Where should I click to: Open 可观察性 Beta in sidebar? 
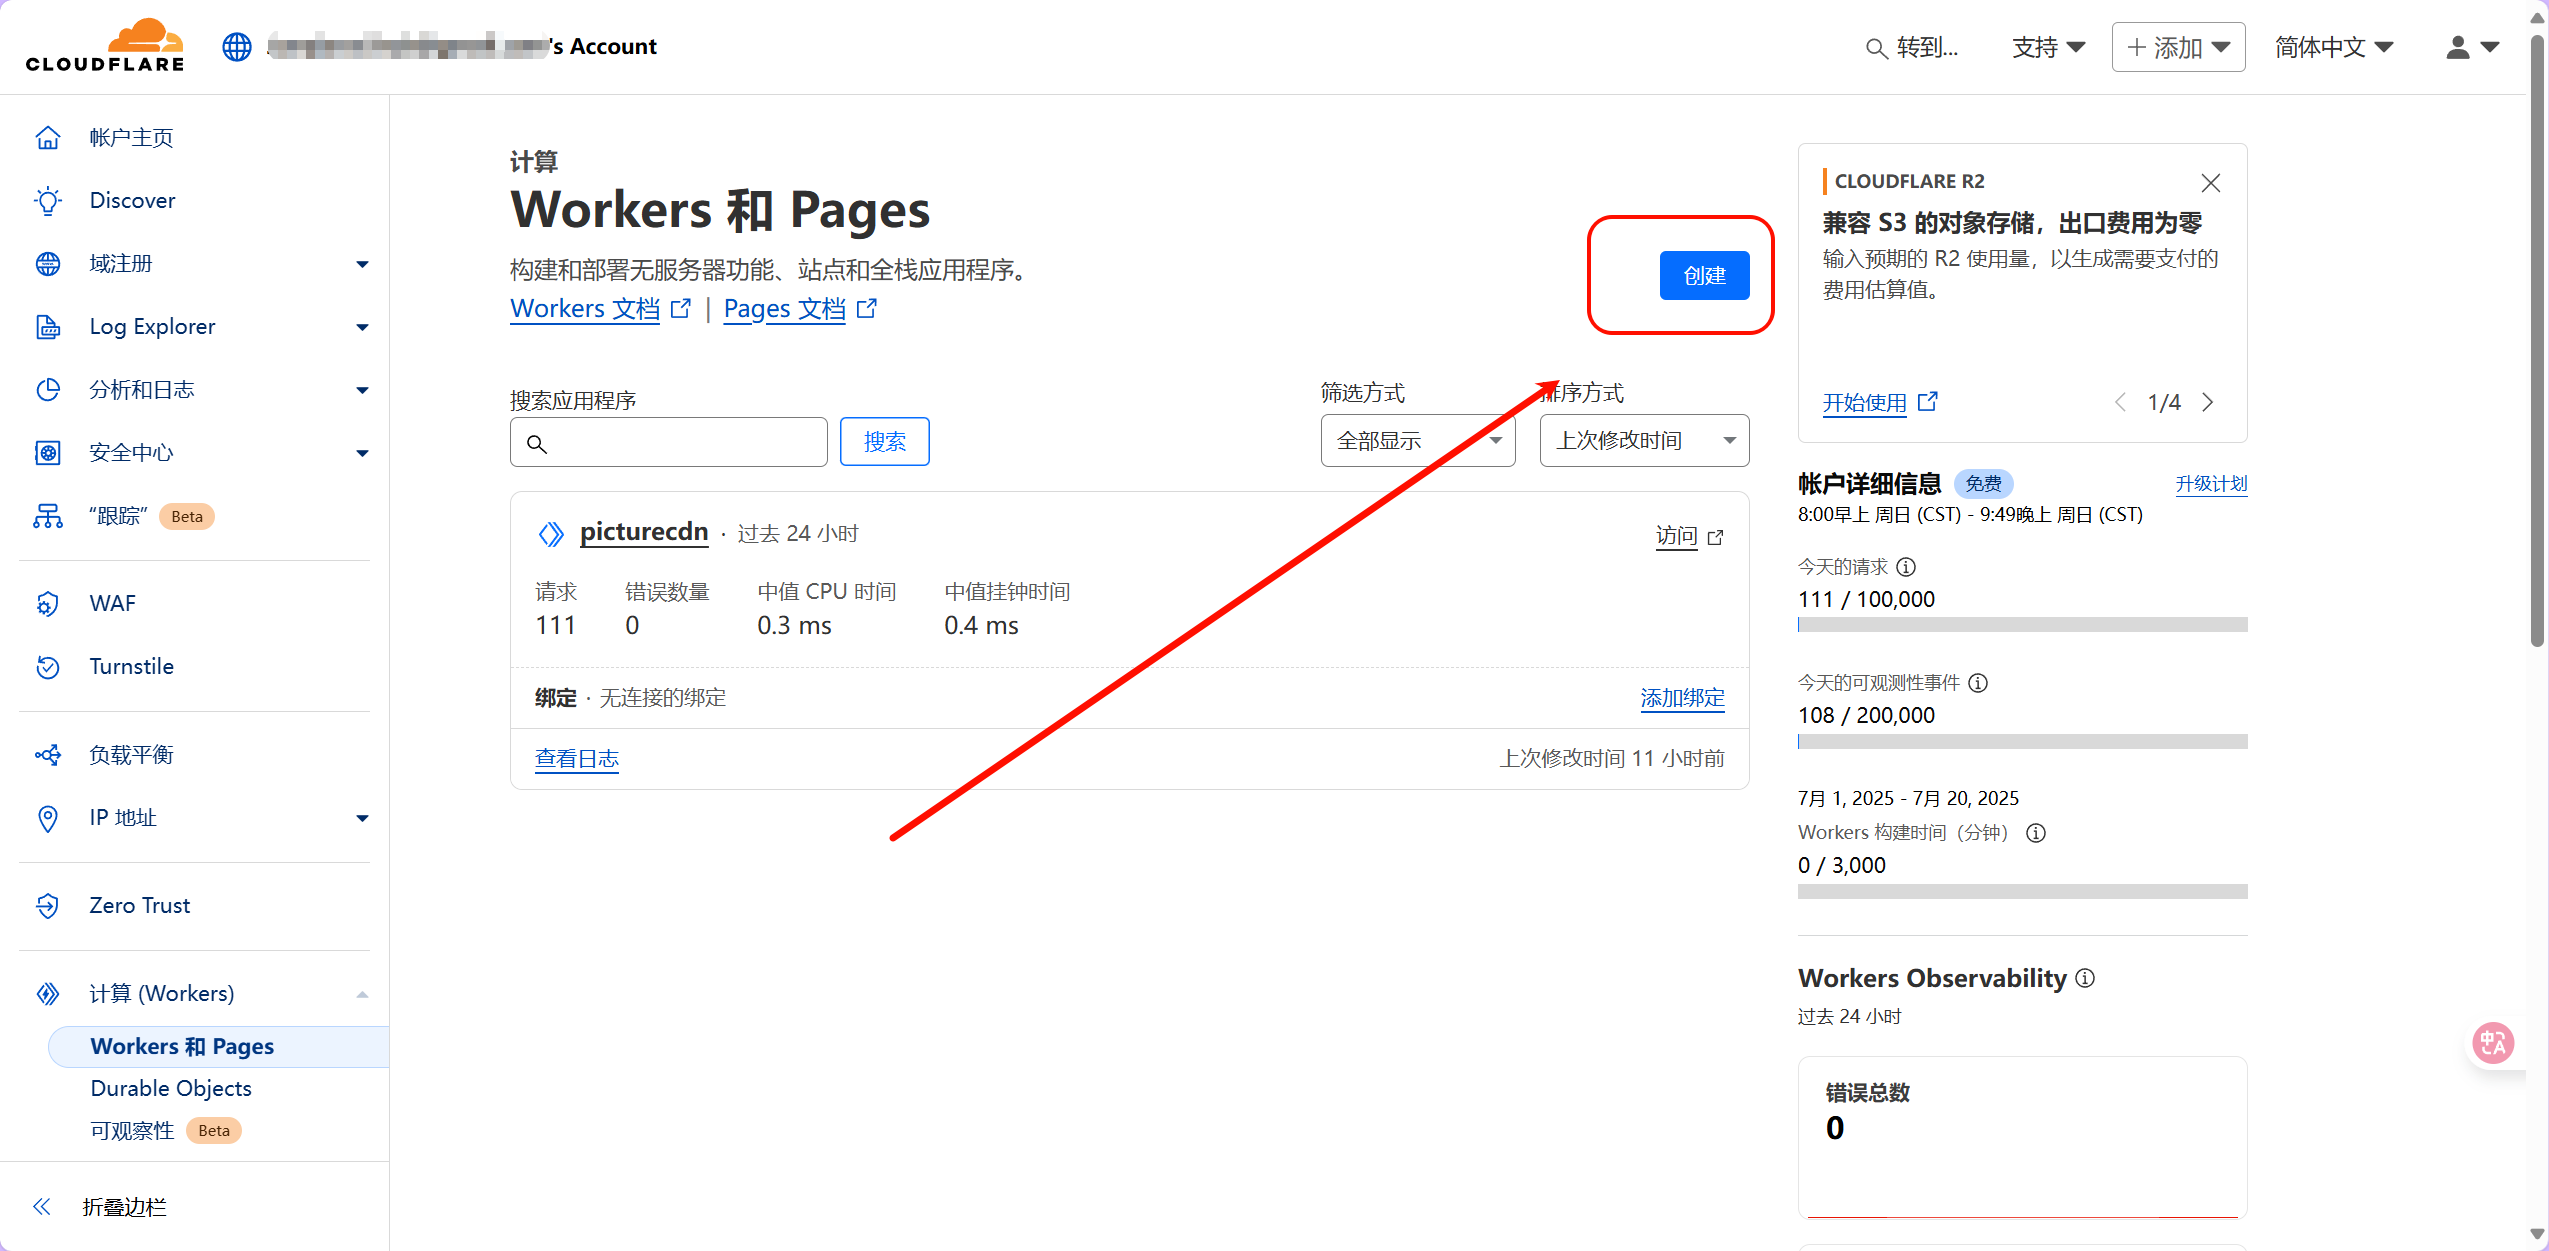pyautogui.click(x=166, y=1131)
